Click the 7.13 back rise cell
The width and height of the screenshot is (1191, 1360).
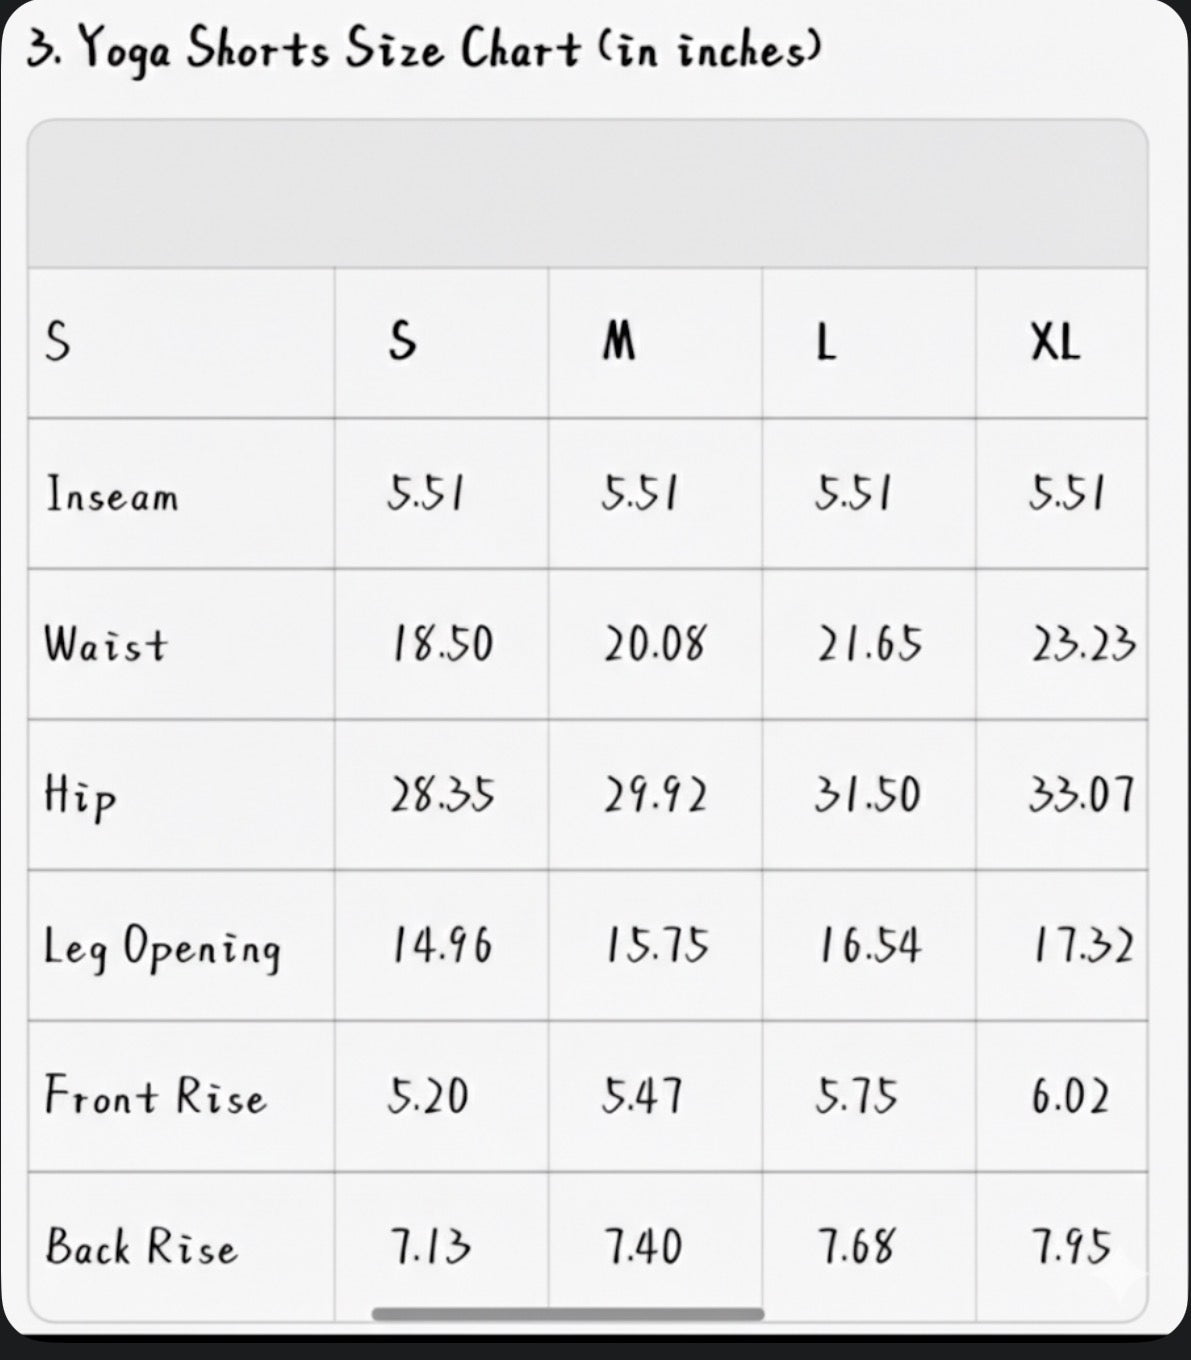point(430,1248)
